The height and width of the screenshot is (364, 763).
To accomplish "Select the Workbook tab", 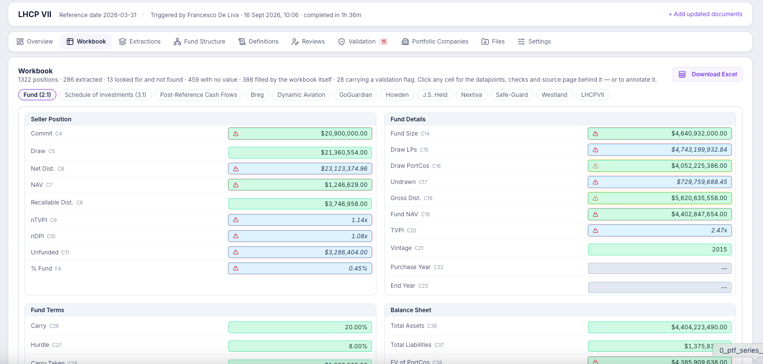I will point(86,41).
